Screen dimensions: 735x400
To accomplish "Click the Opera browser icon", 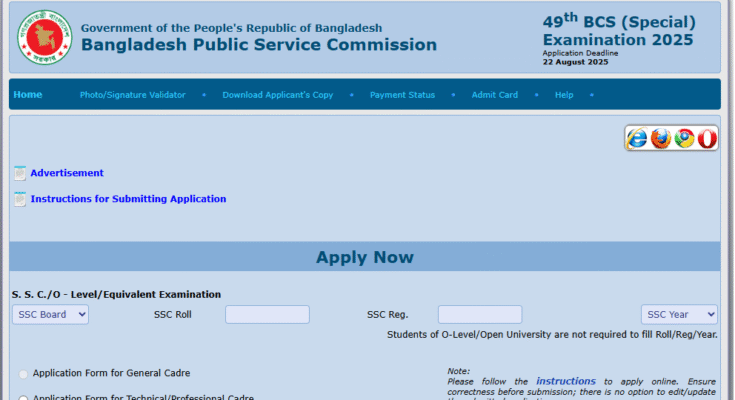I will point(707,138).
